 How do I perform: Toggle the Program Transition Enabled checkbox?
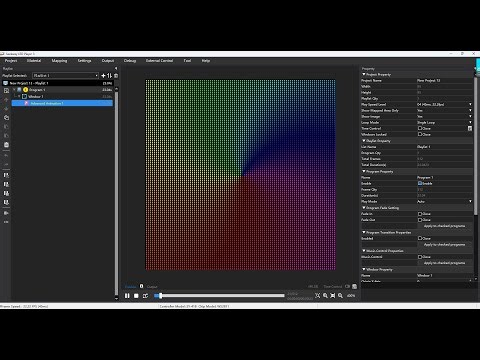point(420,238)
